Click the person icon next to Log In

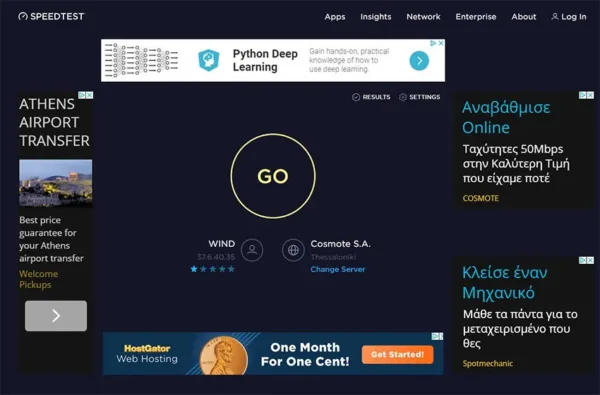[554, 16]
